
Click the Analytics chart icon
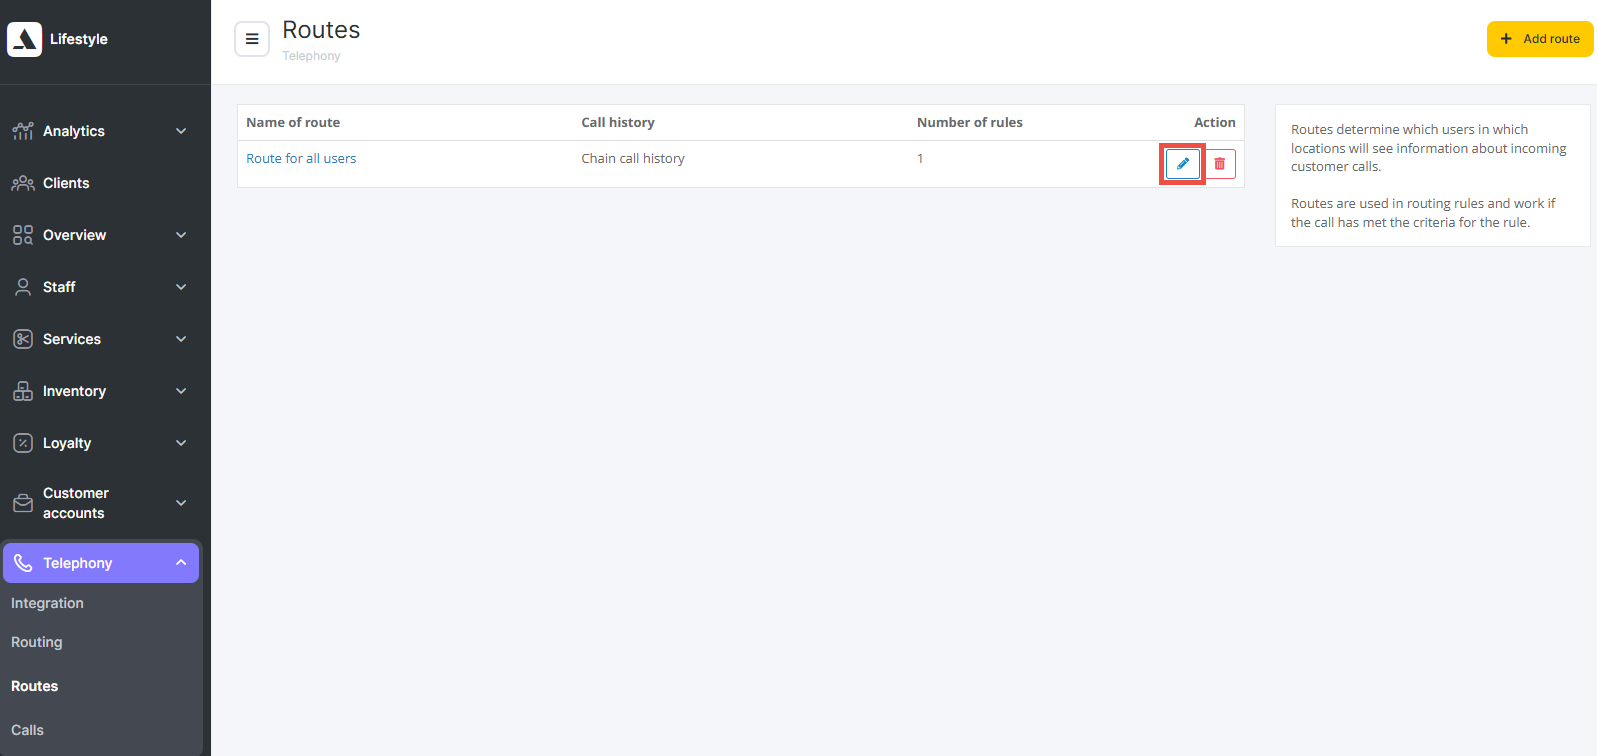(23, 131)
